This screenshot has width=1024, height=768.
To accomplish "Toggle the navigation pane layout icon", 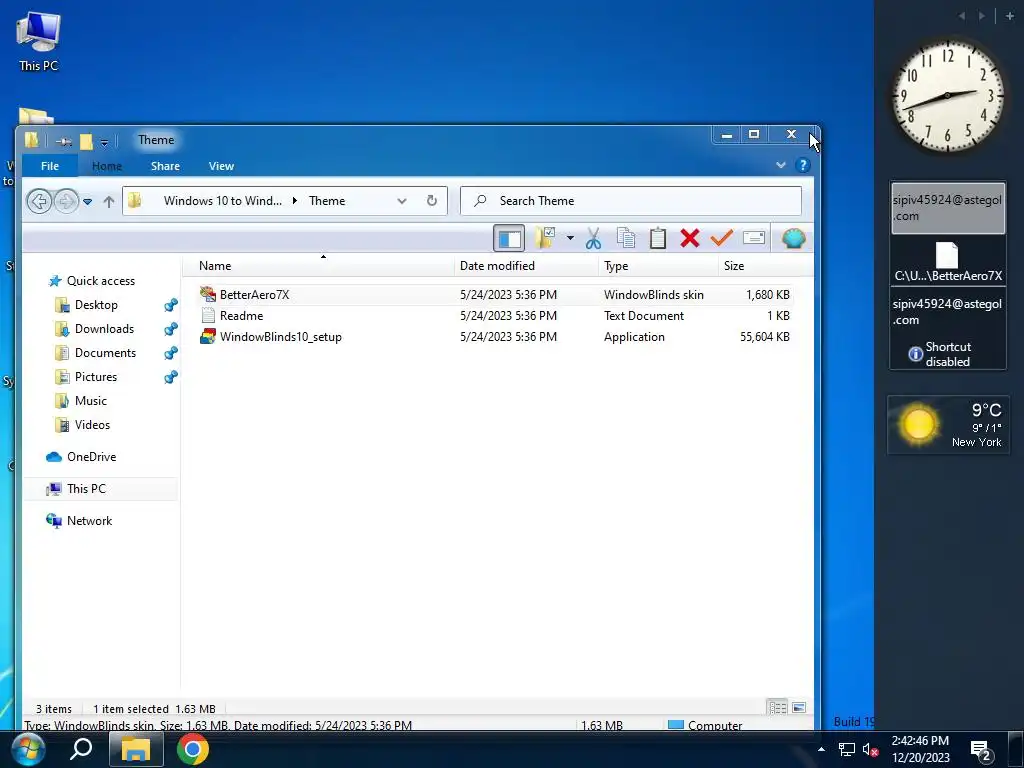I will (x=509, y=238).
